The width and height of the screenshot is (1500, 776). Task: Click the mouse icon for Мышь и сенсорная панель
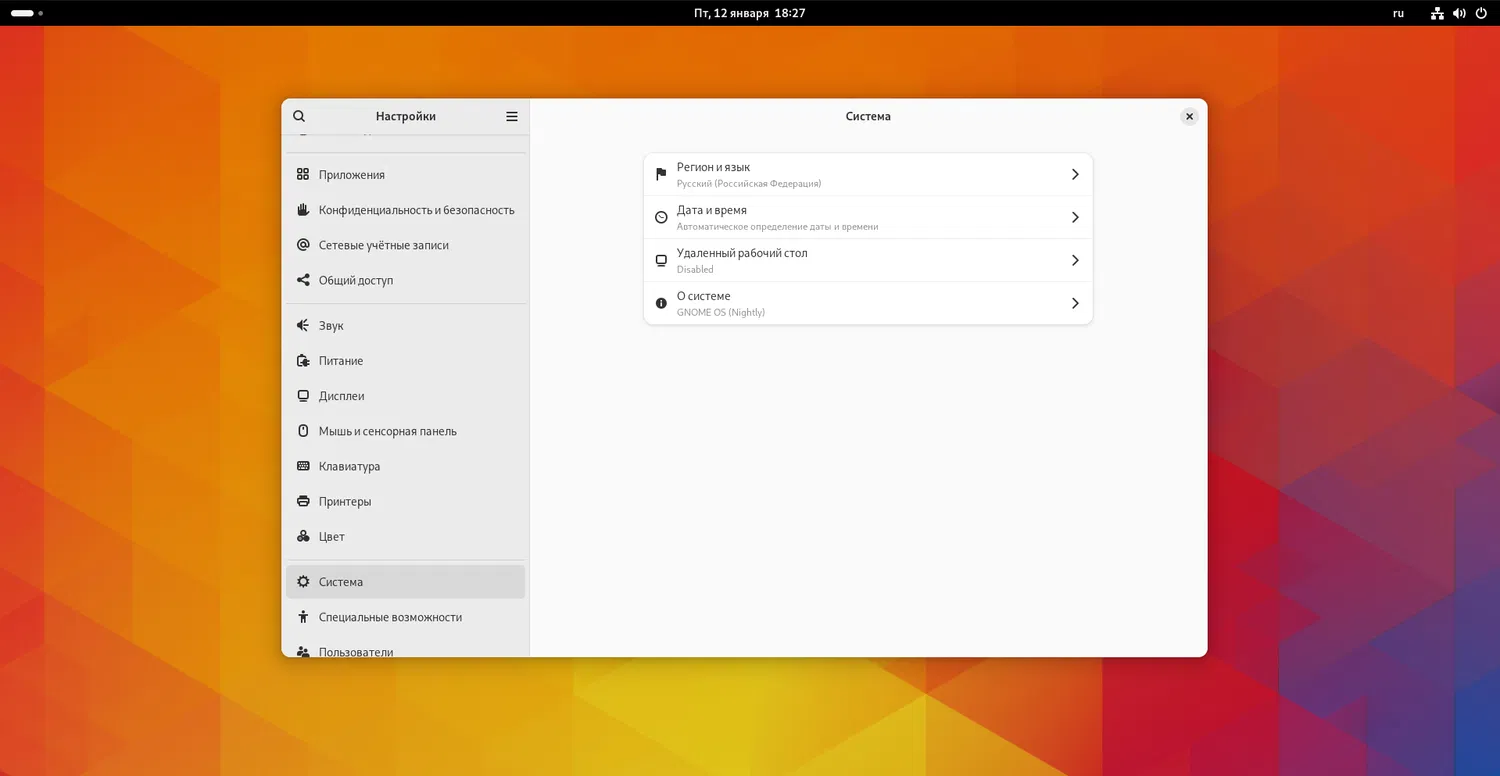[x=303, y=431]
